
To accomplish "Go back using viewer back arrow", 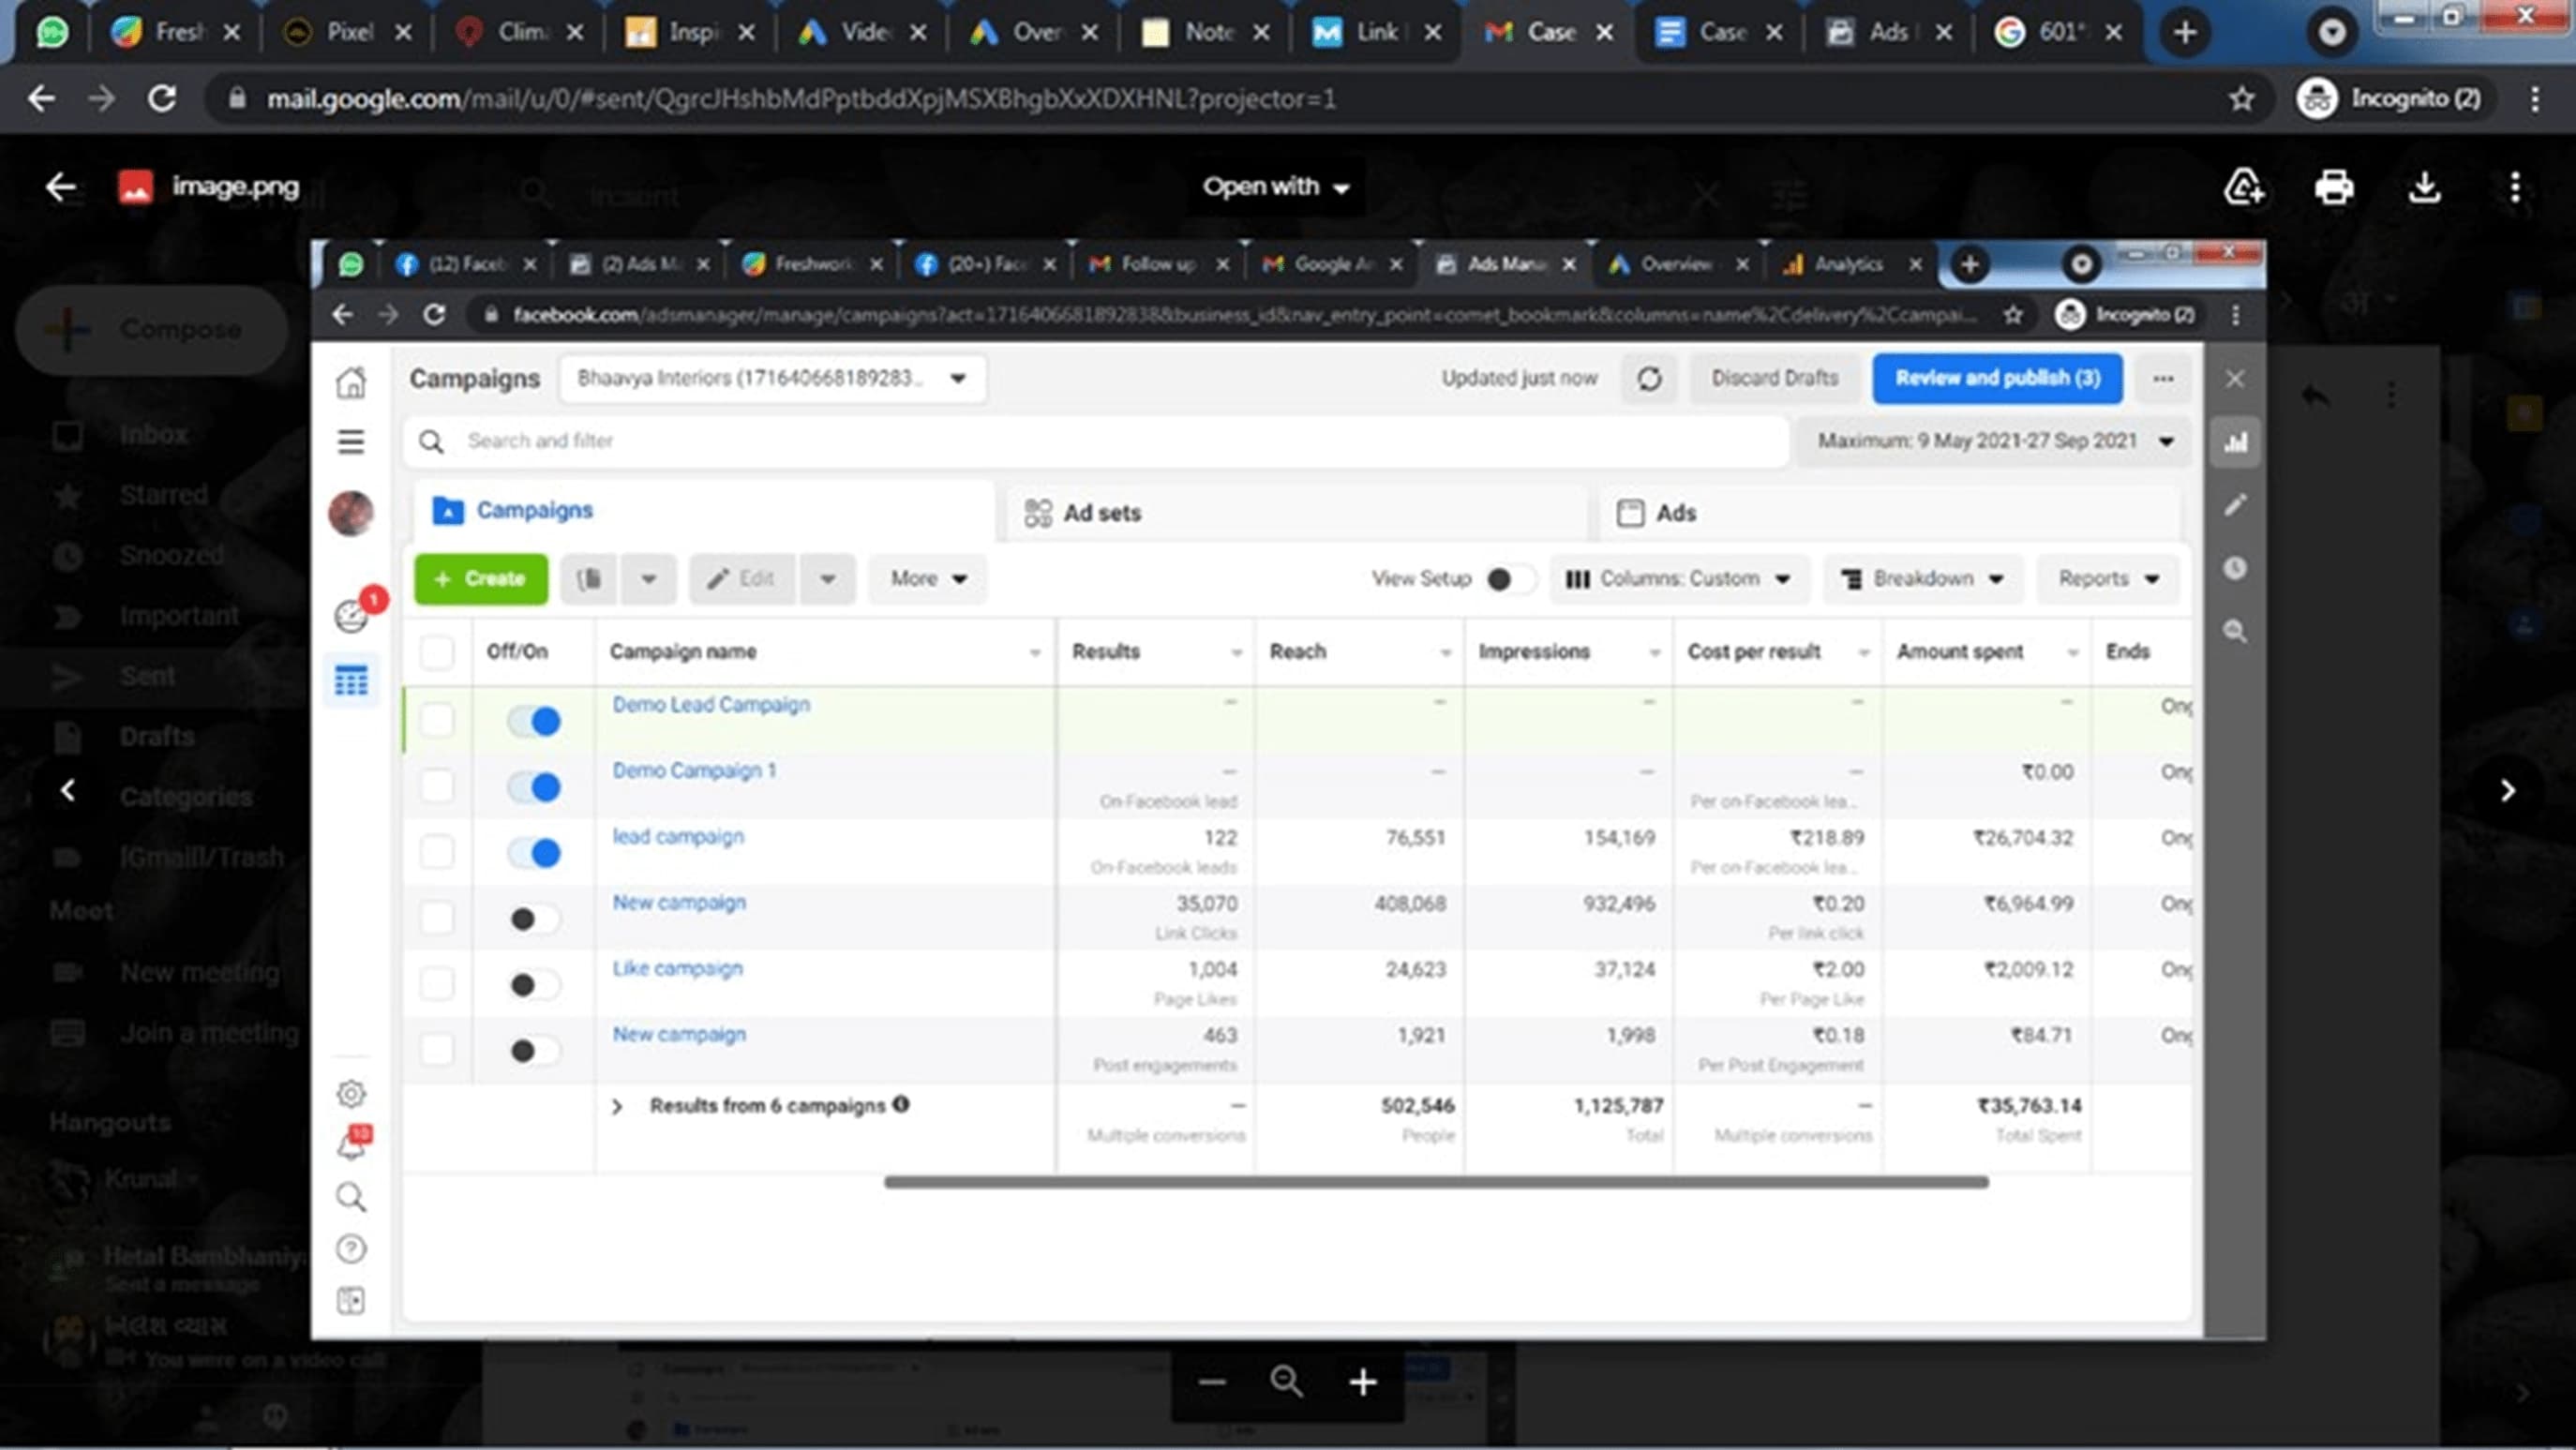I will pyautogui.click(x=61, y=187).
